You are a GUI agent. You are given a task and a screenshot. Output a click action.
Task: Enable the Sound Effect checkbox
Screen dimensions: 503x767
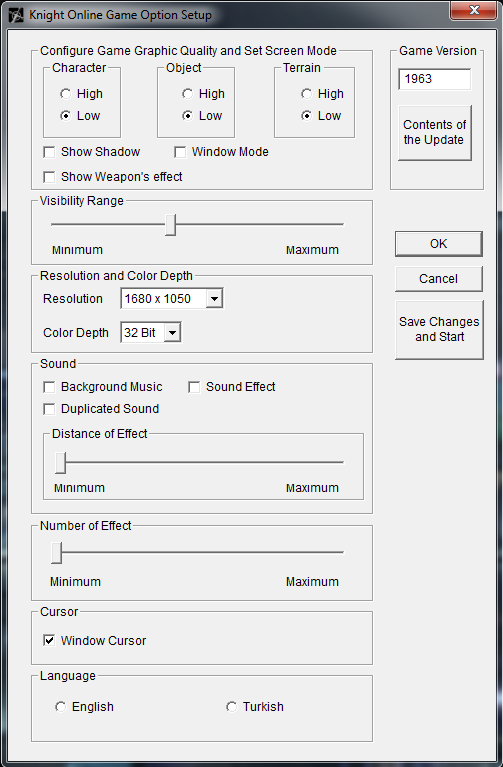[194, 387]
